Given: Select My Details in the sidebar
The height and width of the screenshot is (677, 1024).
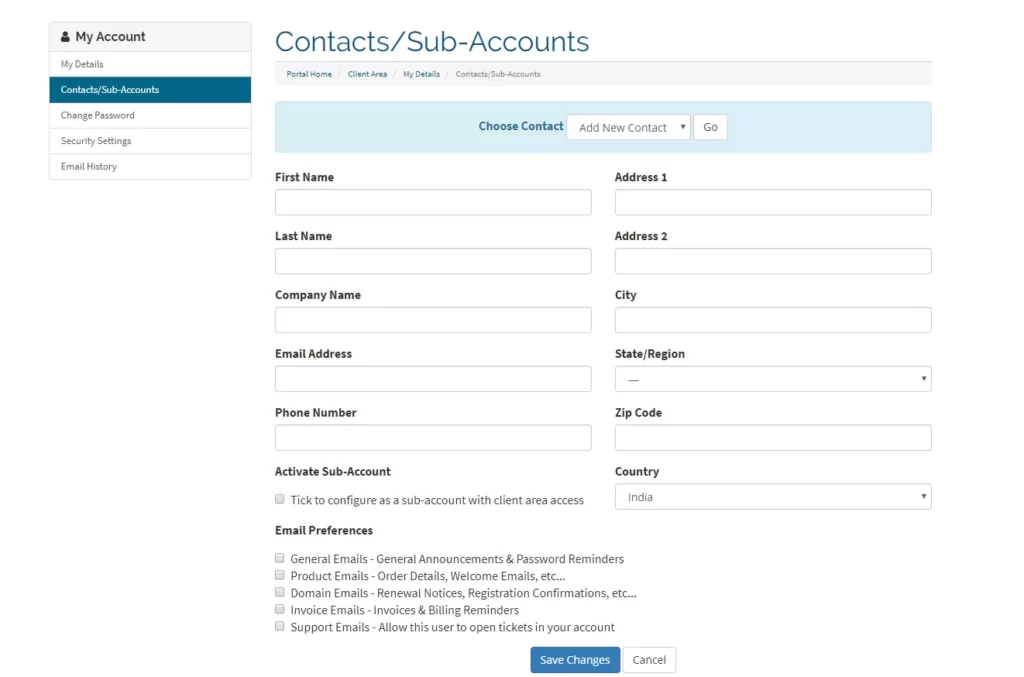Looking at the screenshot, I should click(x=81, y=63).
